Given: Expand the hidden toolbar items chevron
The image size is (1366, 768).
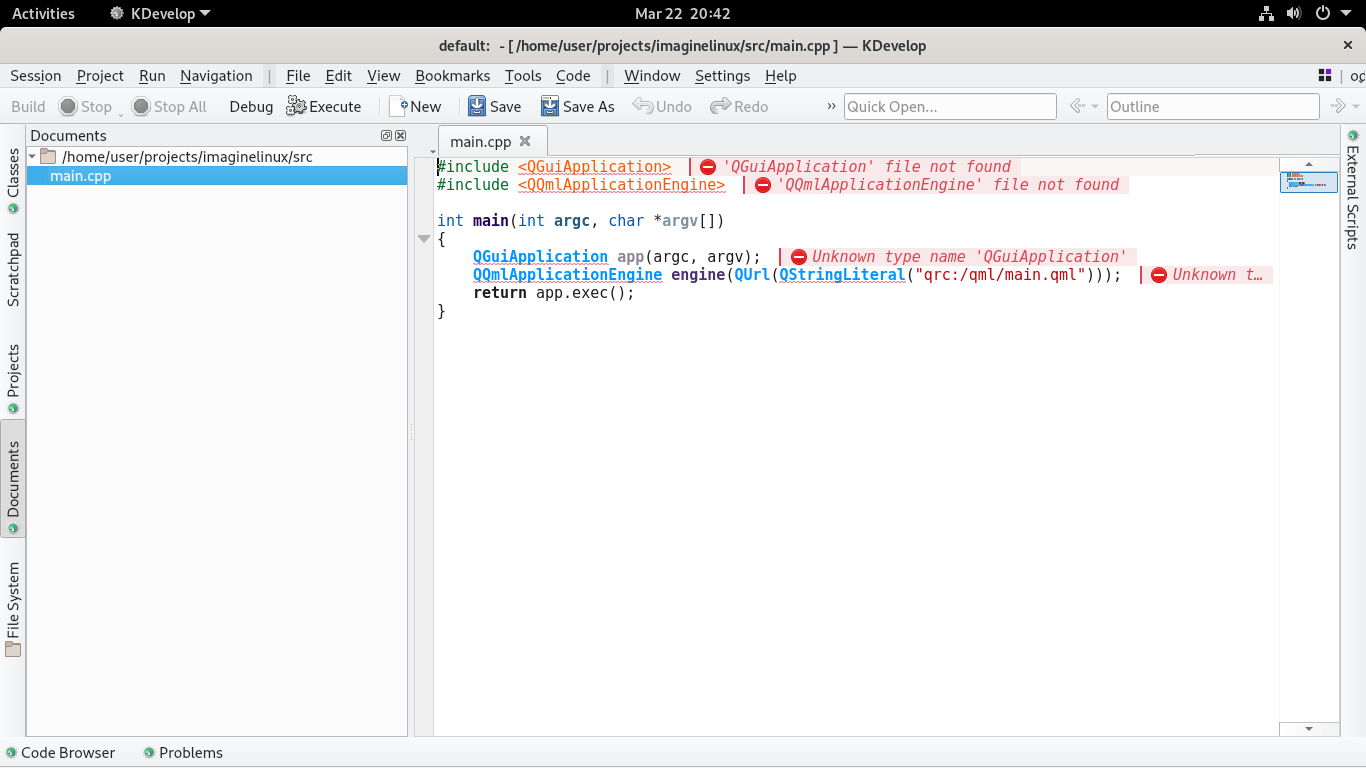Looking at the screenshot, I should [831, 107].
